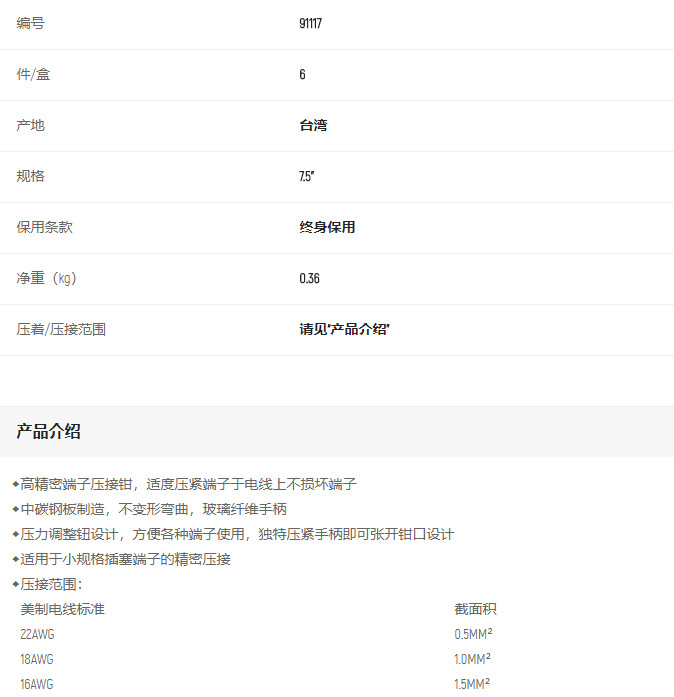Select the 压着/压接范围 label
This screenshot has width=674, height=697.
coord(61,329)
